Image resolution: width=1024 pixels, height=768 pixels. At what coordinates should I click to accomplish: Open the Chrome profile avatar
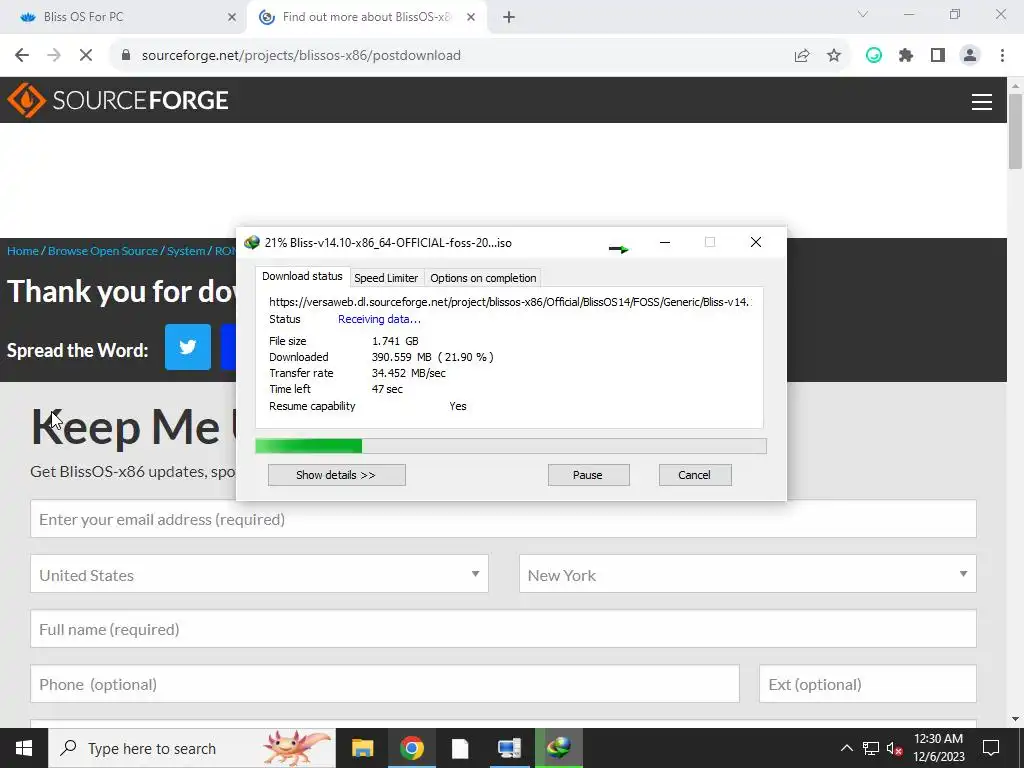(970, 55)
